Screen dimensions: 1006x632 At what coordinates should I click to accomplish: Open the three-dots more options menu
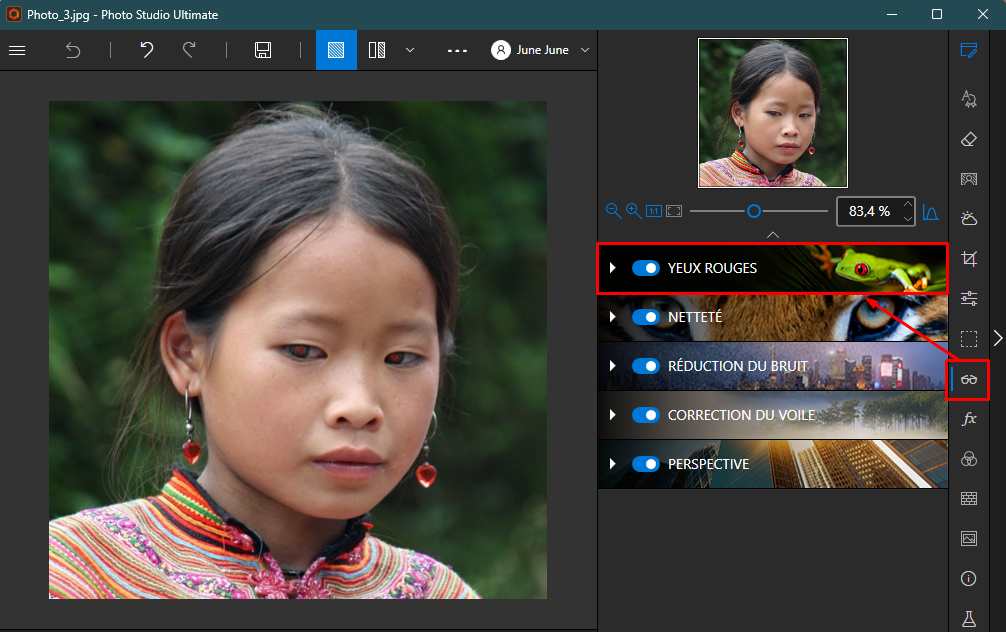coord(457,50)
